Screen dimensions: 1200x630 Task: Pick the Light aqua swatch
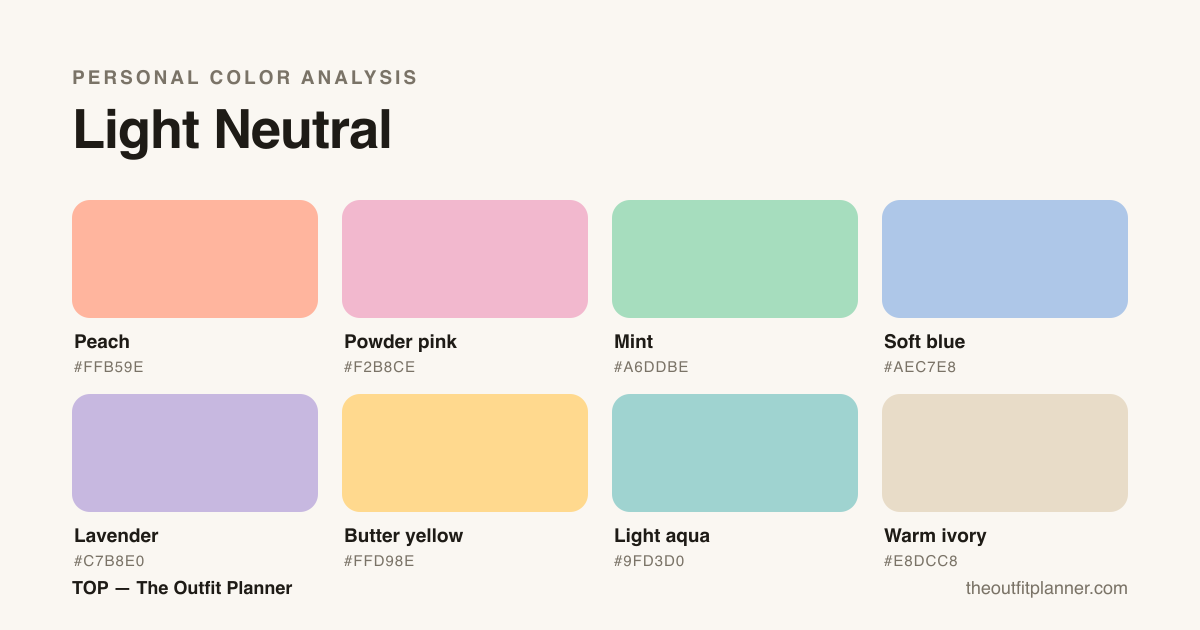coord(735,453)
